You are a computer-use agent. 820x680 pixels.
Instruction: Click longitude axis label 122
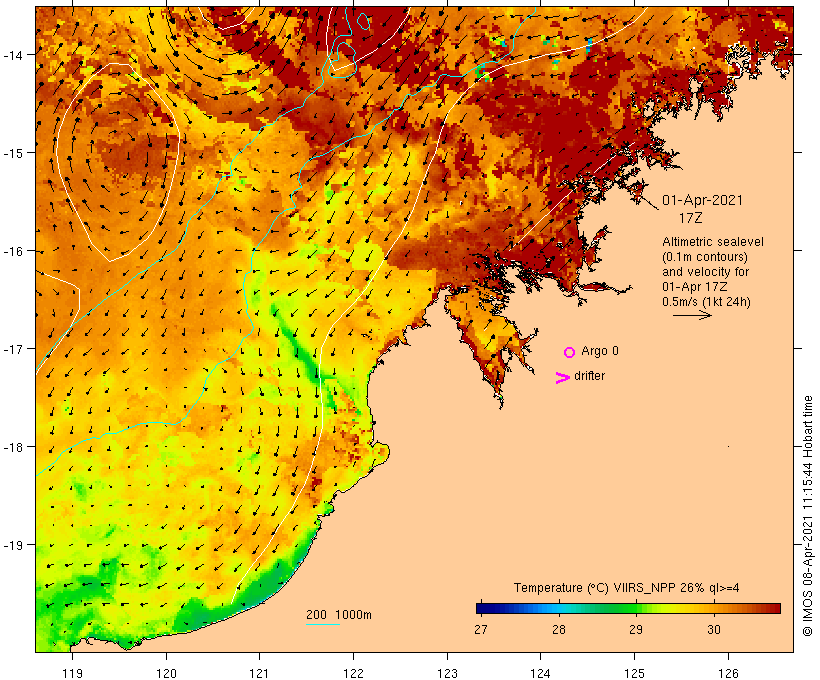tap(353, 673)
